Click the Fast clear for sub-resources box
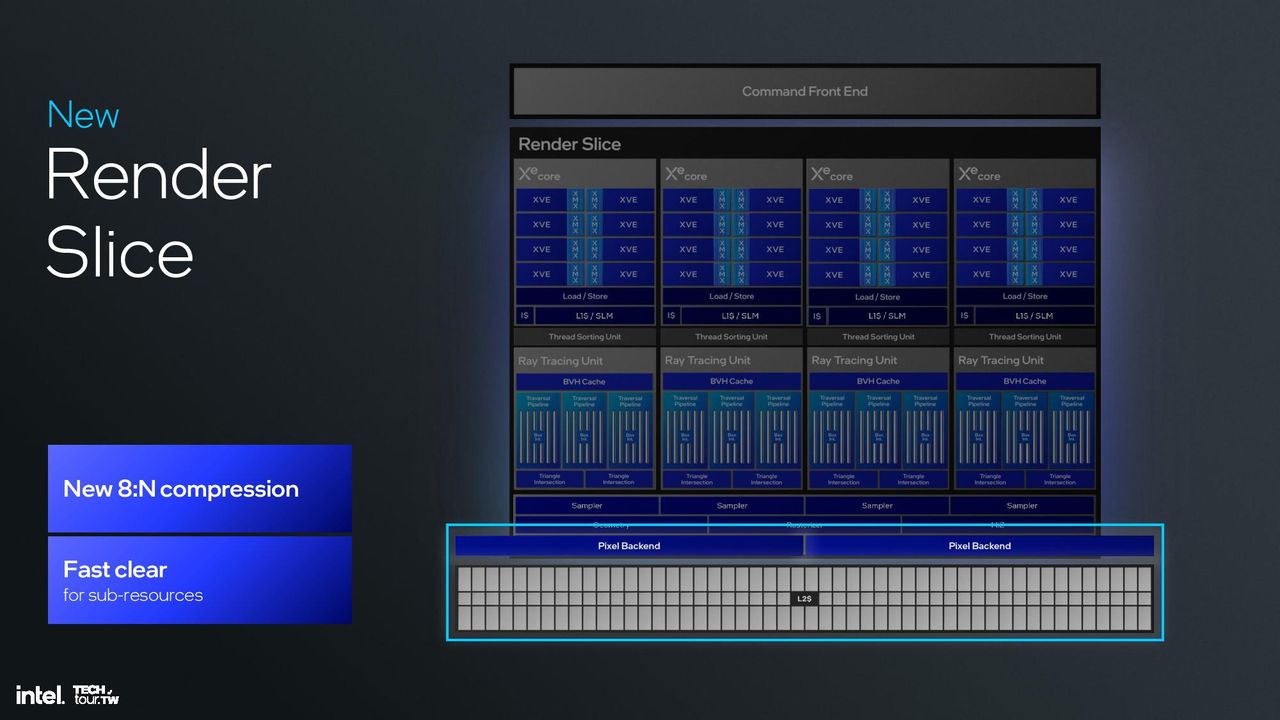Image resolution: width=1280 pixels, height=720 pixels. [200, 580]
